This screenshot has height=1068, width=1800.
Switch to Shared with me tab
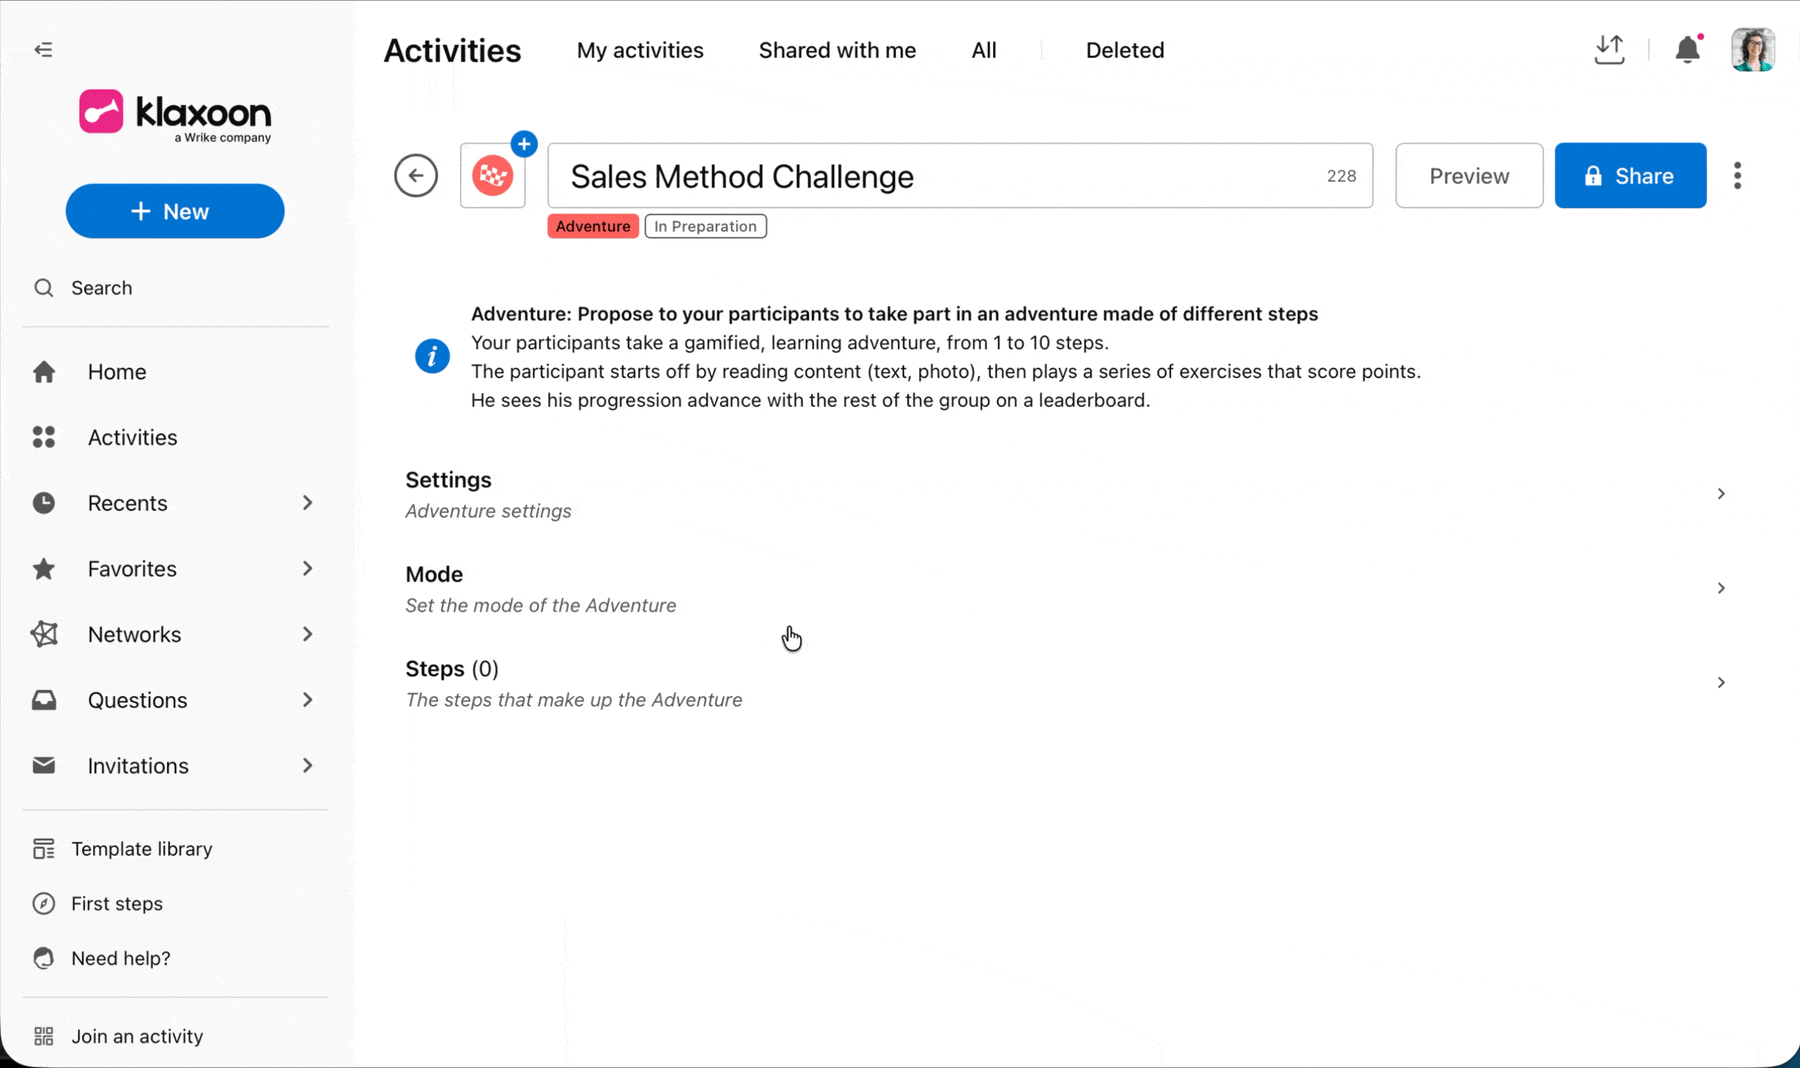(837, 50)
